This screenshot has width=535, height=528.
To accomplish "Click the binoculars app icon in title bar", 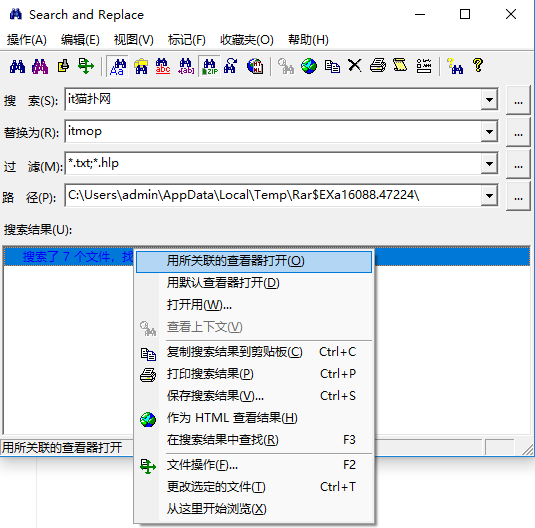I will click(x=16, y=14).
